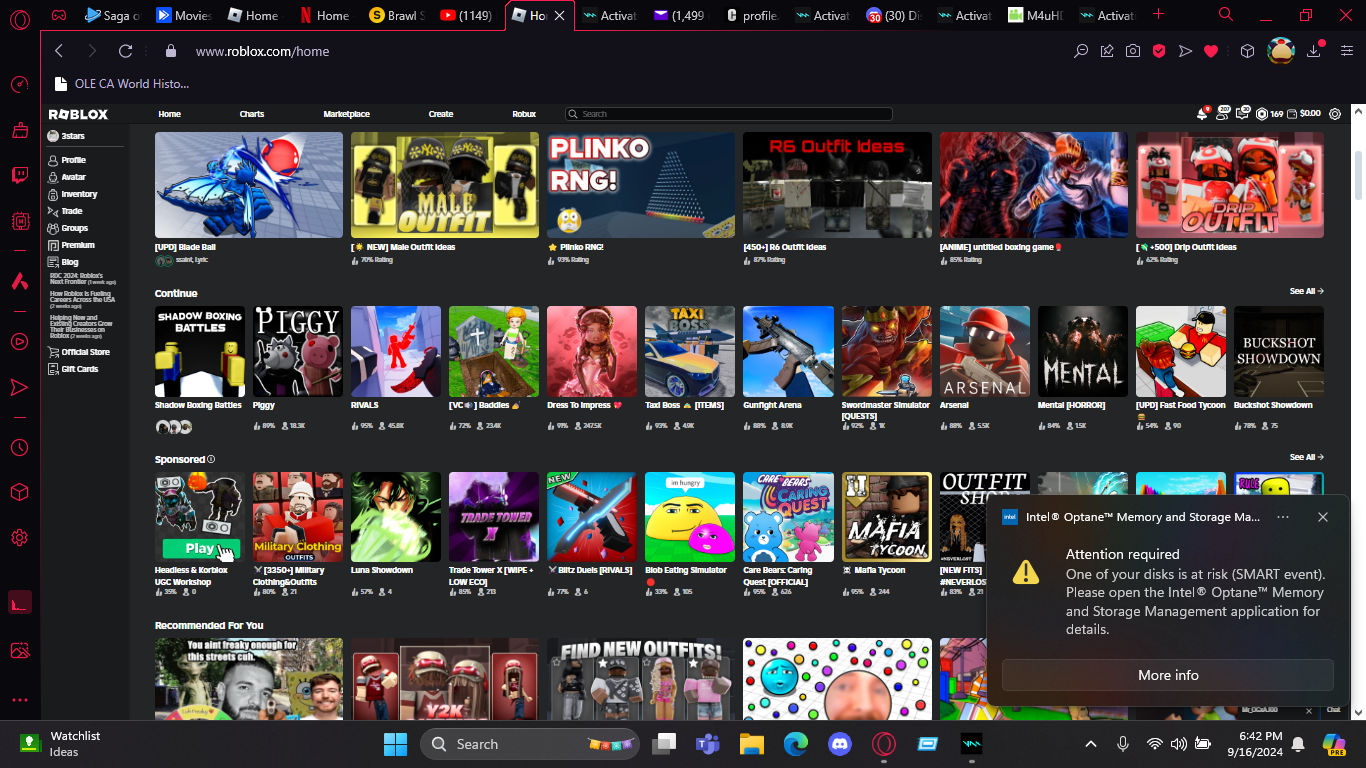1366x768 pixels.
Task: Show hidden icons in system tray
Action: [1091, 744]
